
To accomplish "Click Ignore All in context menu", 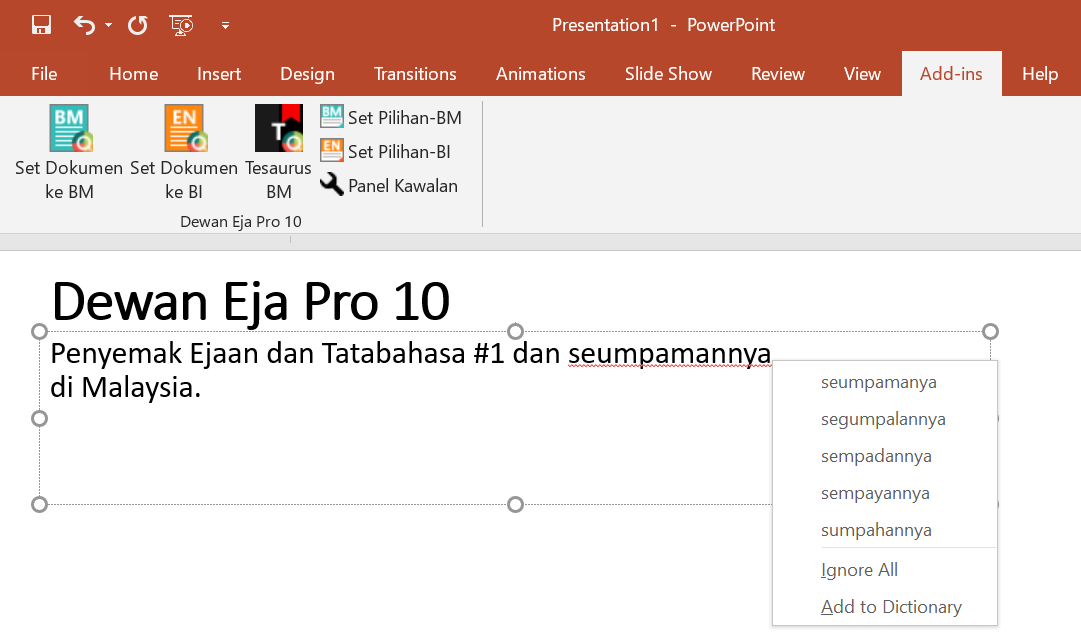I will 859,570.
